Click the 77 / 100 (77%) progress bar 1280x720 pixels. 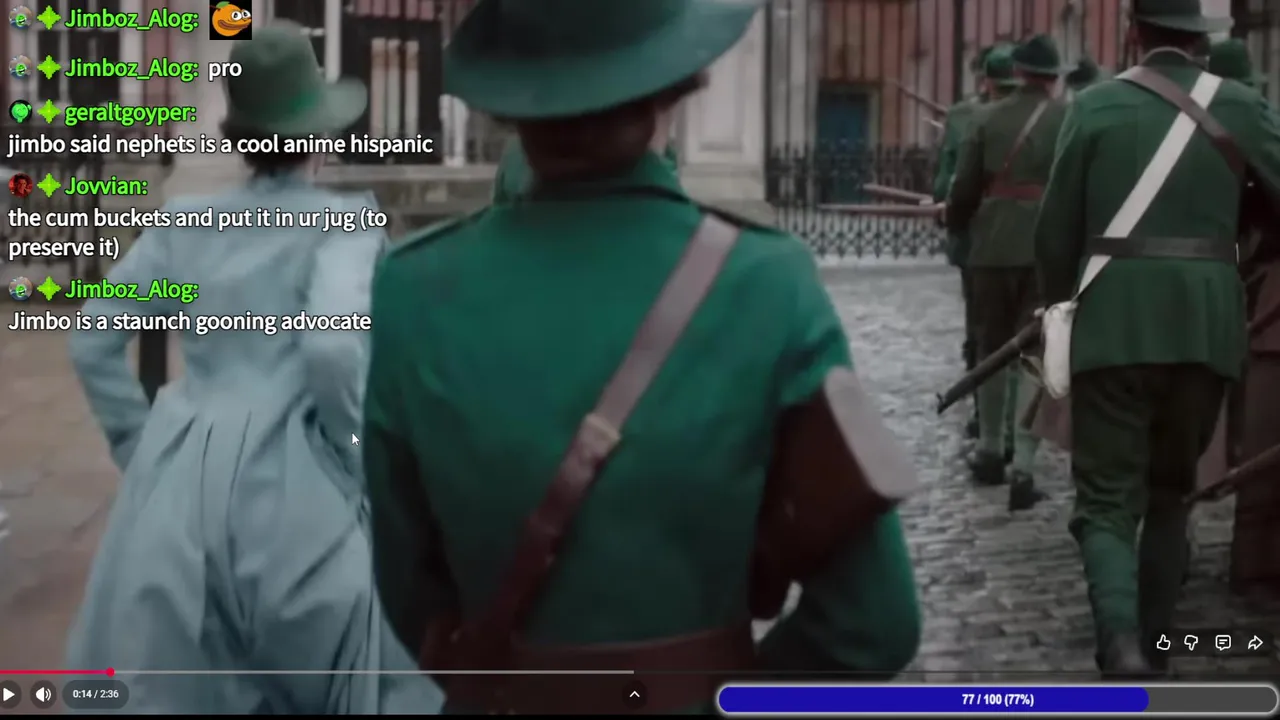(x=997, y=699)
